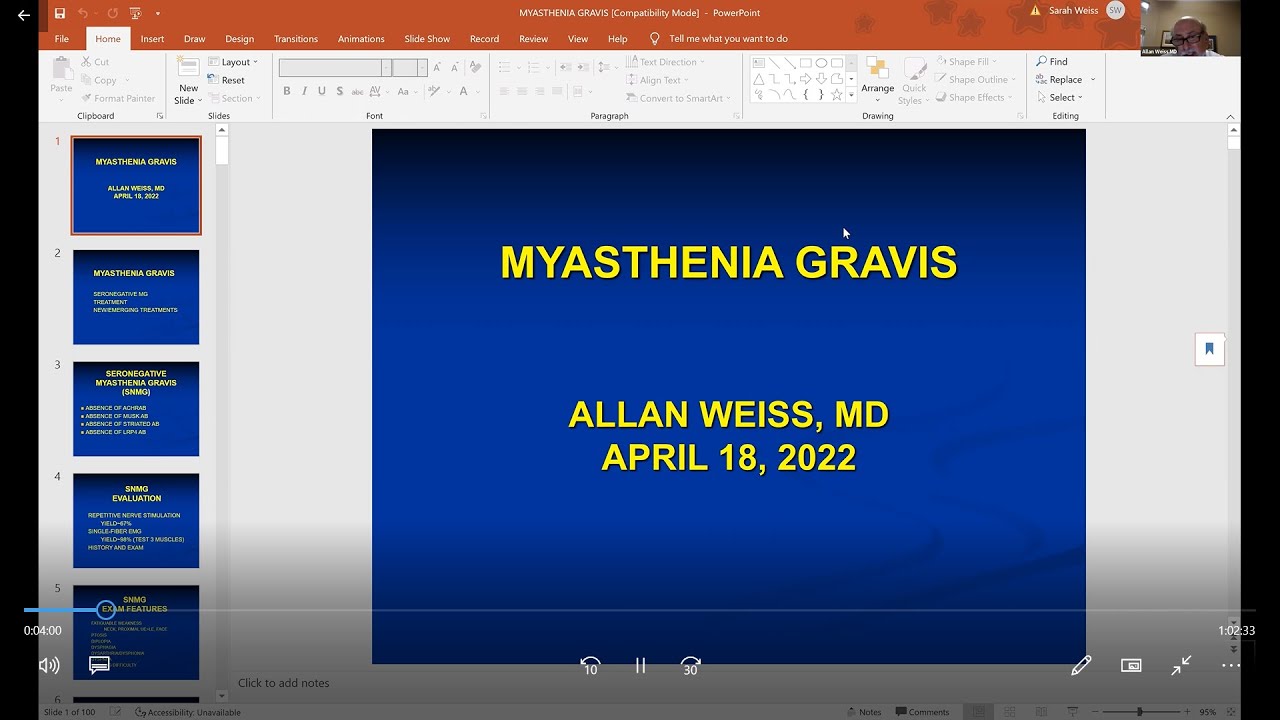Open the font size combo box
Viewport: 1280px width, 720px height.
tap(410, 68)
